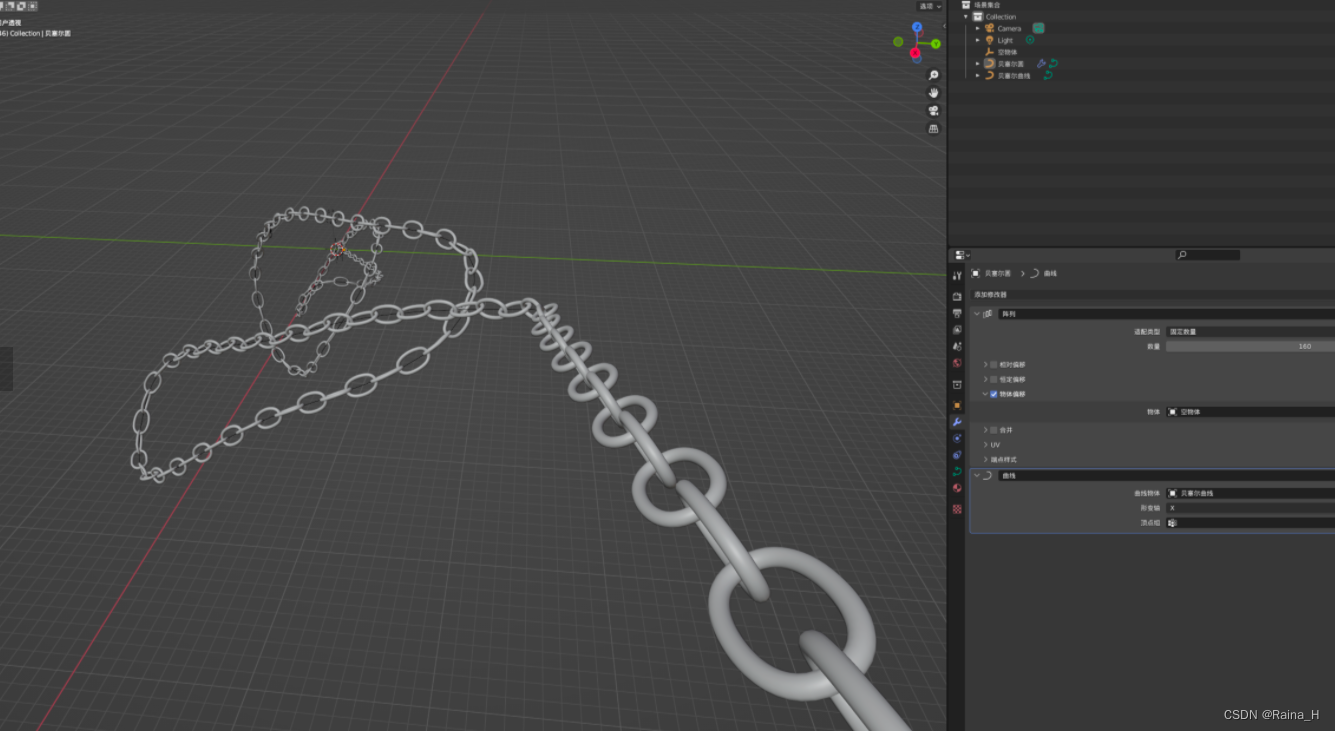Open the Output properties tab icon
Screen dimensions: 1335x731
(957, 313)
